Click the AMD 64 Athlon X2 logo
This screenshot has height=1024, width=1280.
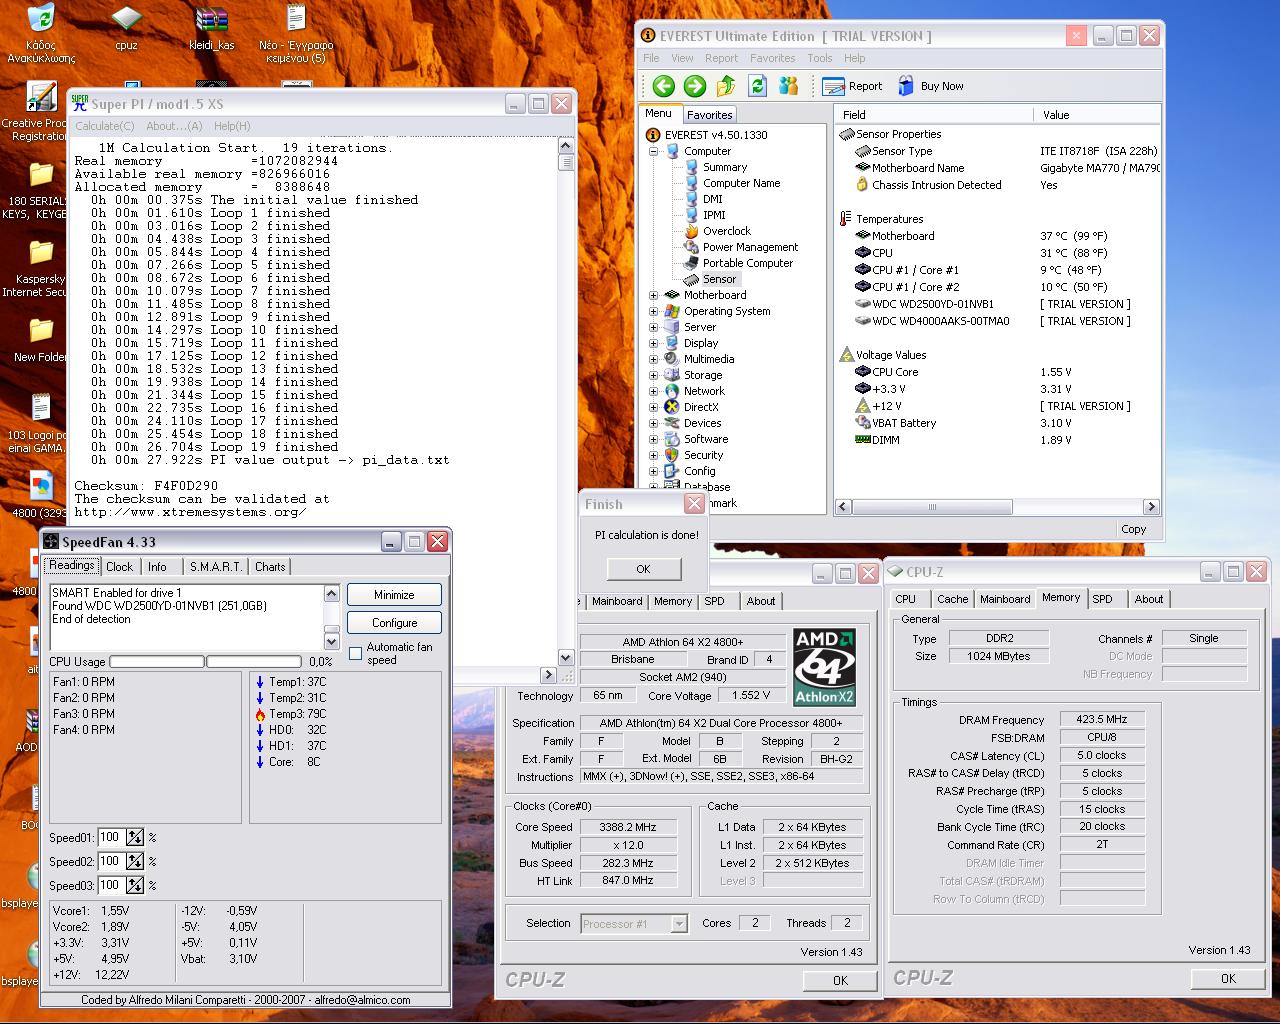[x=824, y=667]
